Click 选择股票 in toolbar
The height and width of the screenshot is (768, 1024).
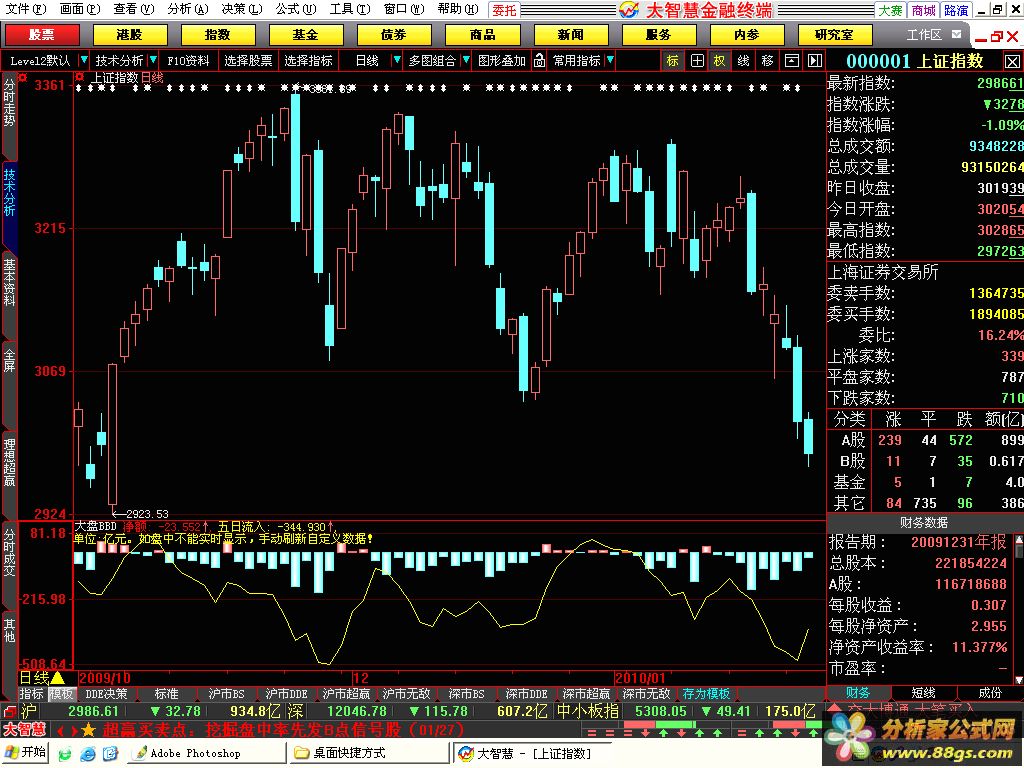point(248,61)
